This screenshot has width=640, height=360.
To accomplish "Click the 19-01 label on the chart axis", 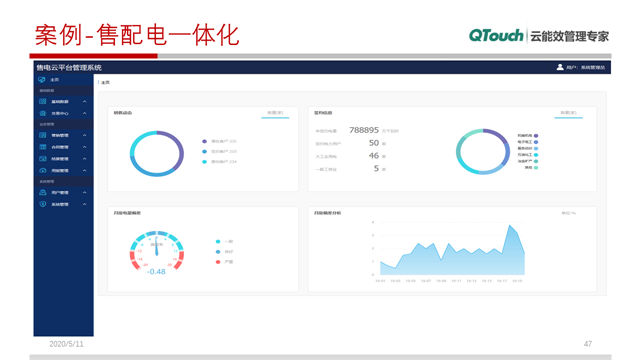I will point(380,281).
